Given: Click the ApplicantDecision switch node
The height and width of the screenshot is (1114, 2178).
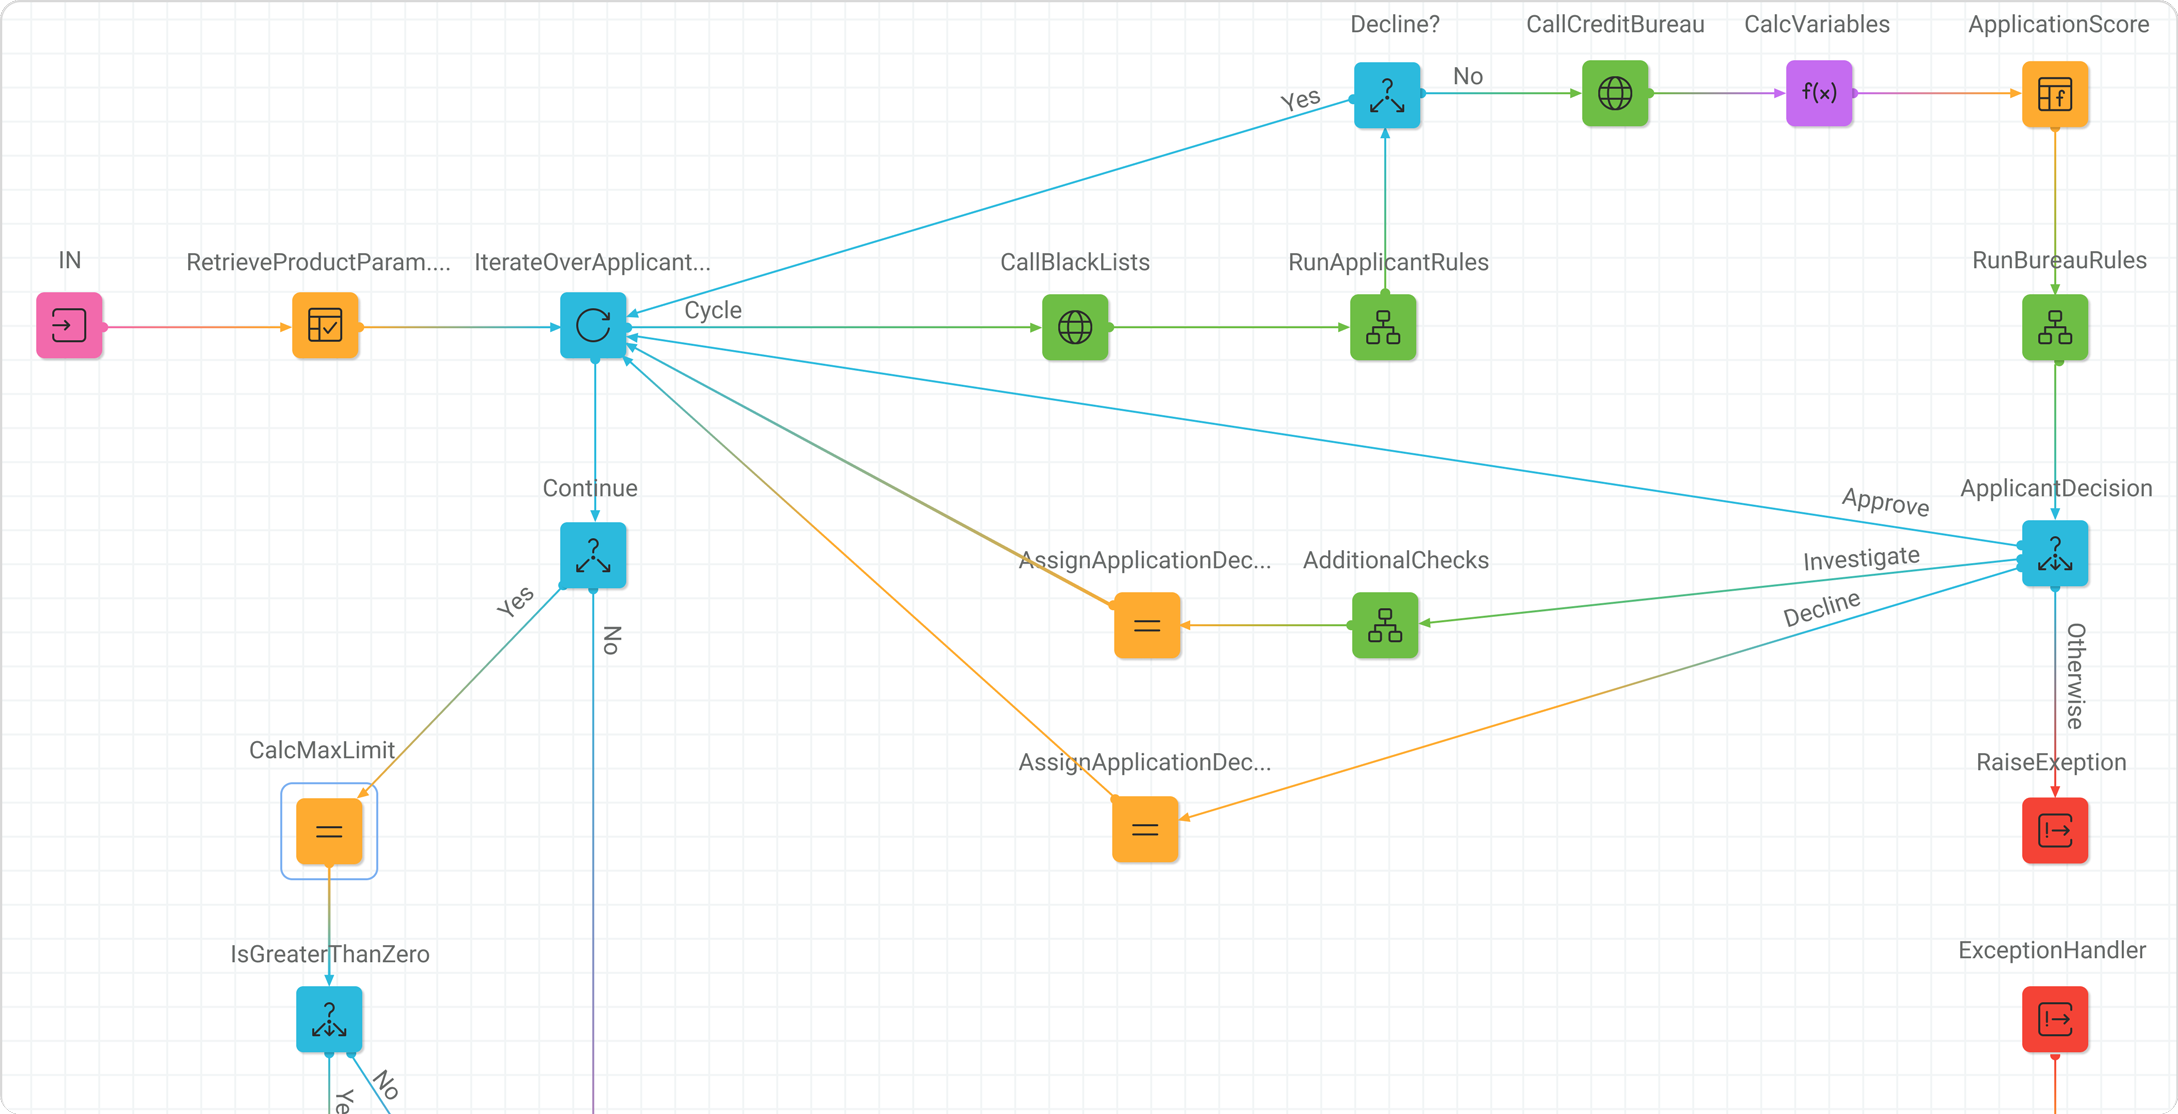Looking at the screenshot, I should click(2055, 553).
